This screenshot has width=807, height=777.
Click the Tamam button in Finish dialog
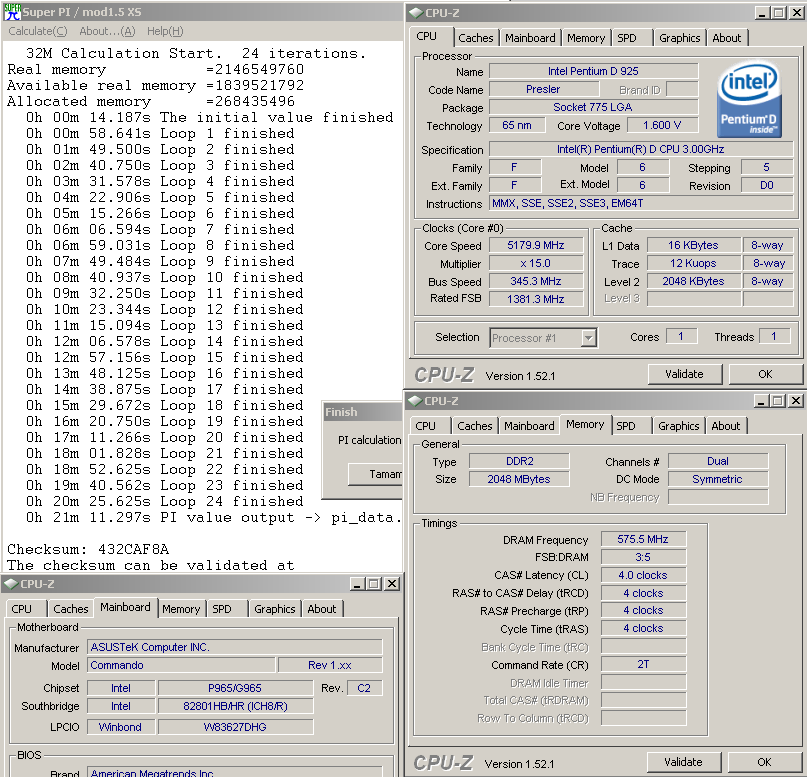point(376,474)
